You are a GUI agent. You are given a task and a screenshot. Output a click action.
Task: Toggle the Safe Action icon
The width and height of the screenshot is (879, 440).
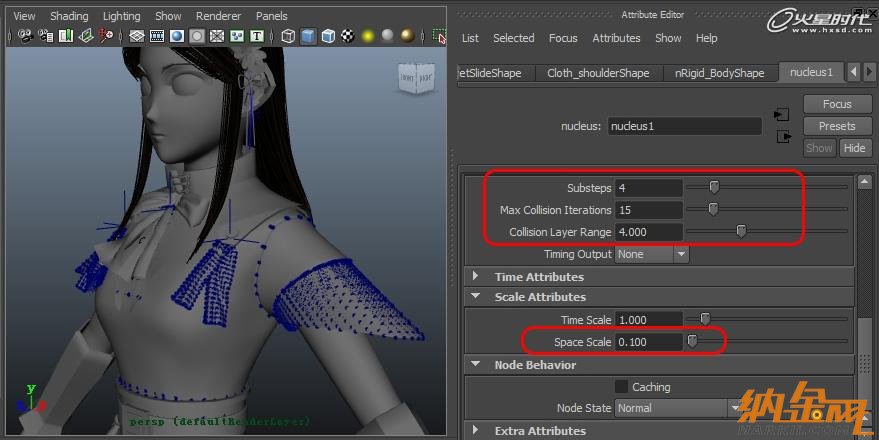click(237, 36)
